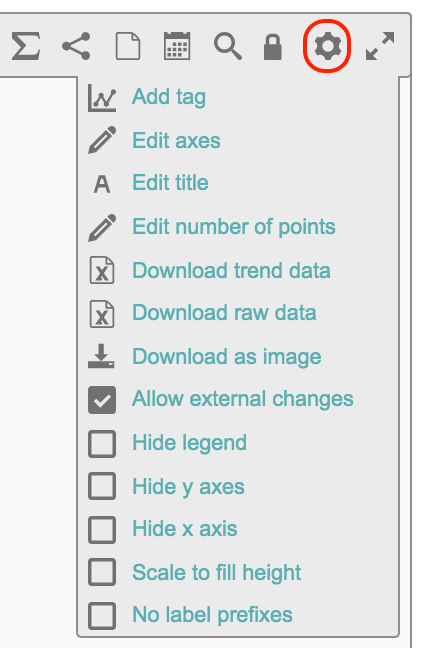Uncheck Allow external changes checkbox
The height and width of the screenshot is (648, 432).
pos(102,400)
